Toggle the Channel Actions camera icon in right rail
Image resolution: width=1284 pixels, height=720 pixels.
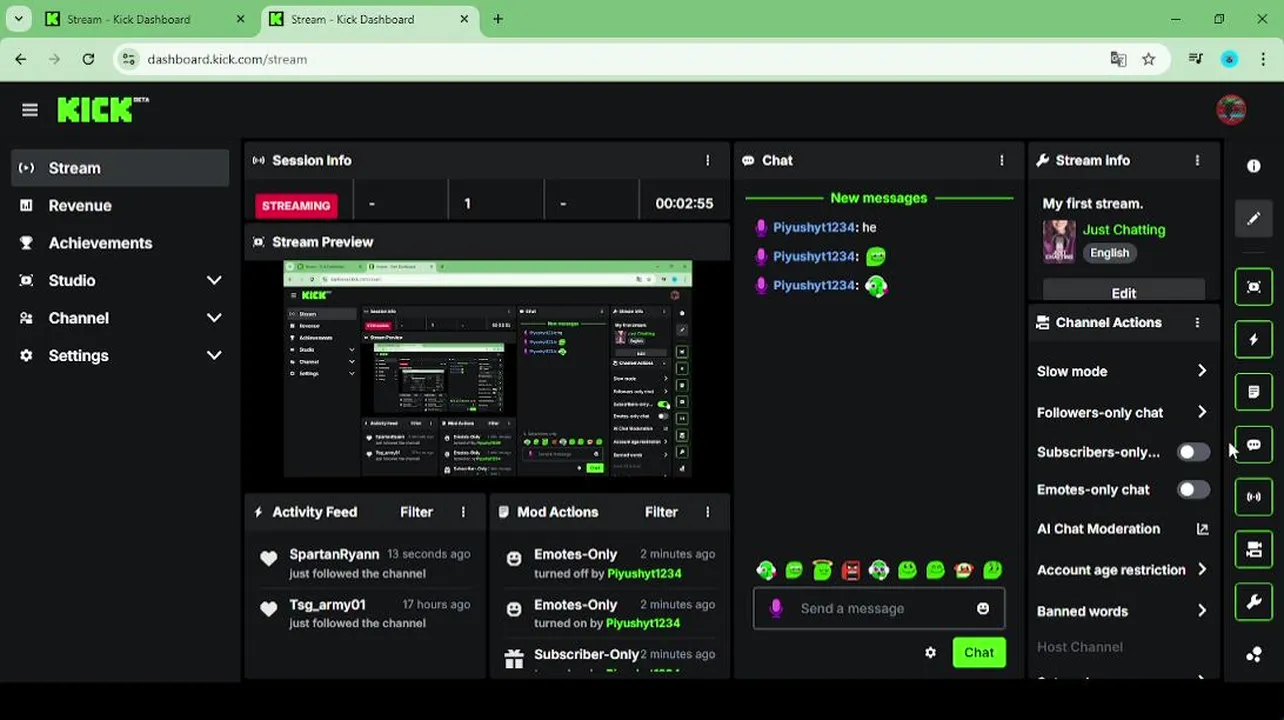pyautogui.click(x=1254, y=549)
